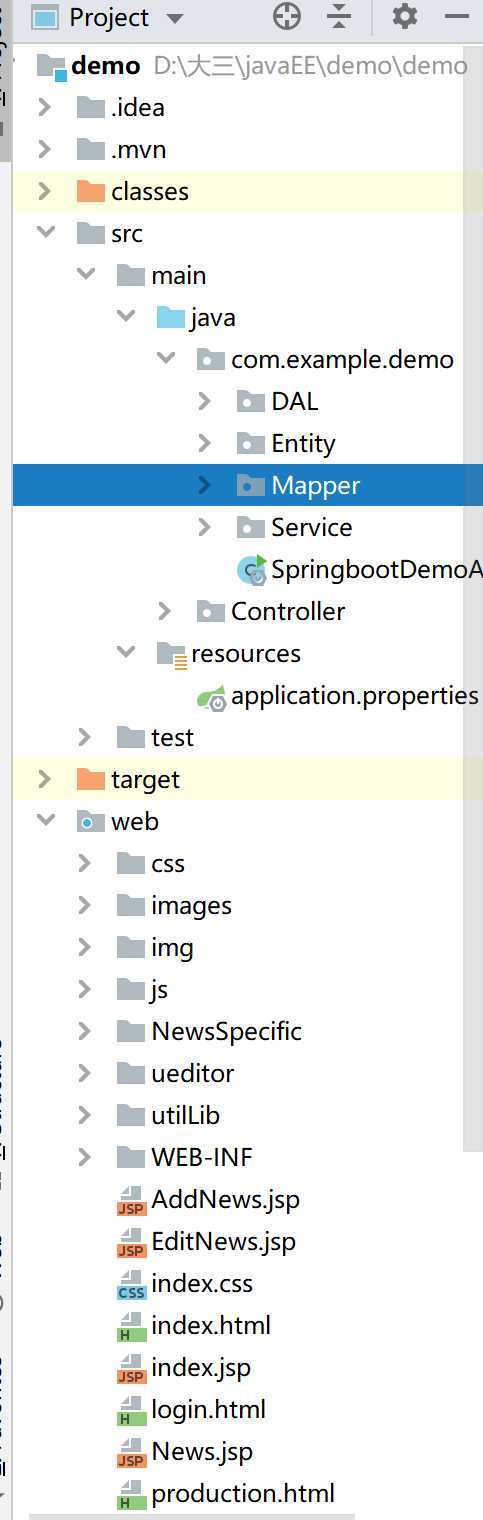Open the Project view dropdown arrow
Viewport: 483px width, 1520px height.
click(174, 19)
